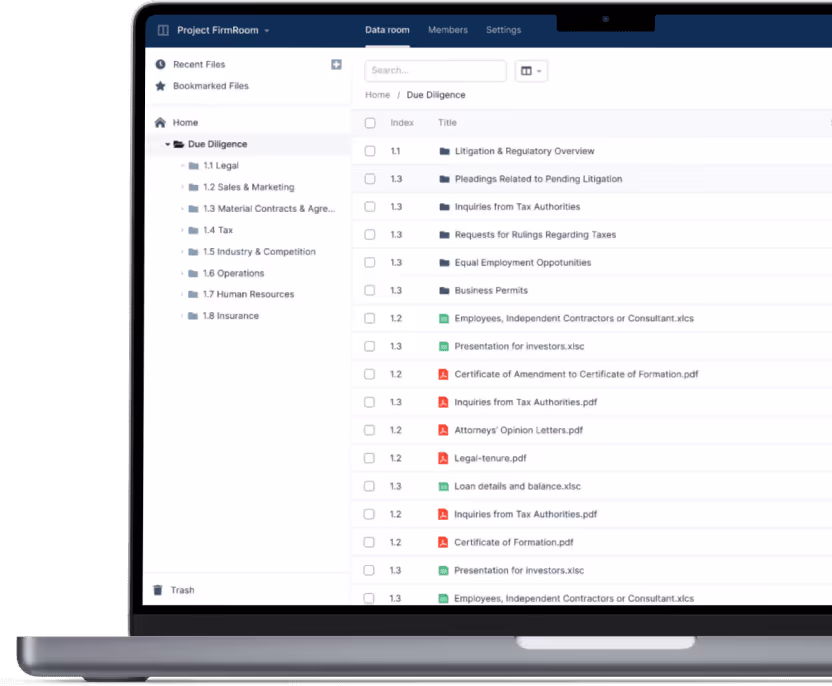Screen dimensions: 832x686
Task: Click the Requests for Rulings Regarding Taxes folder icon
Action: point(445,235)
